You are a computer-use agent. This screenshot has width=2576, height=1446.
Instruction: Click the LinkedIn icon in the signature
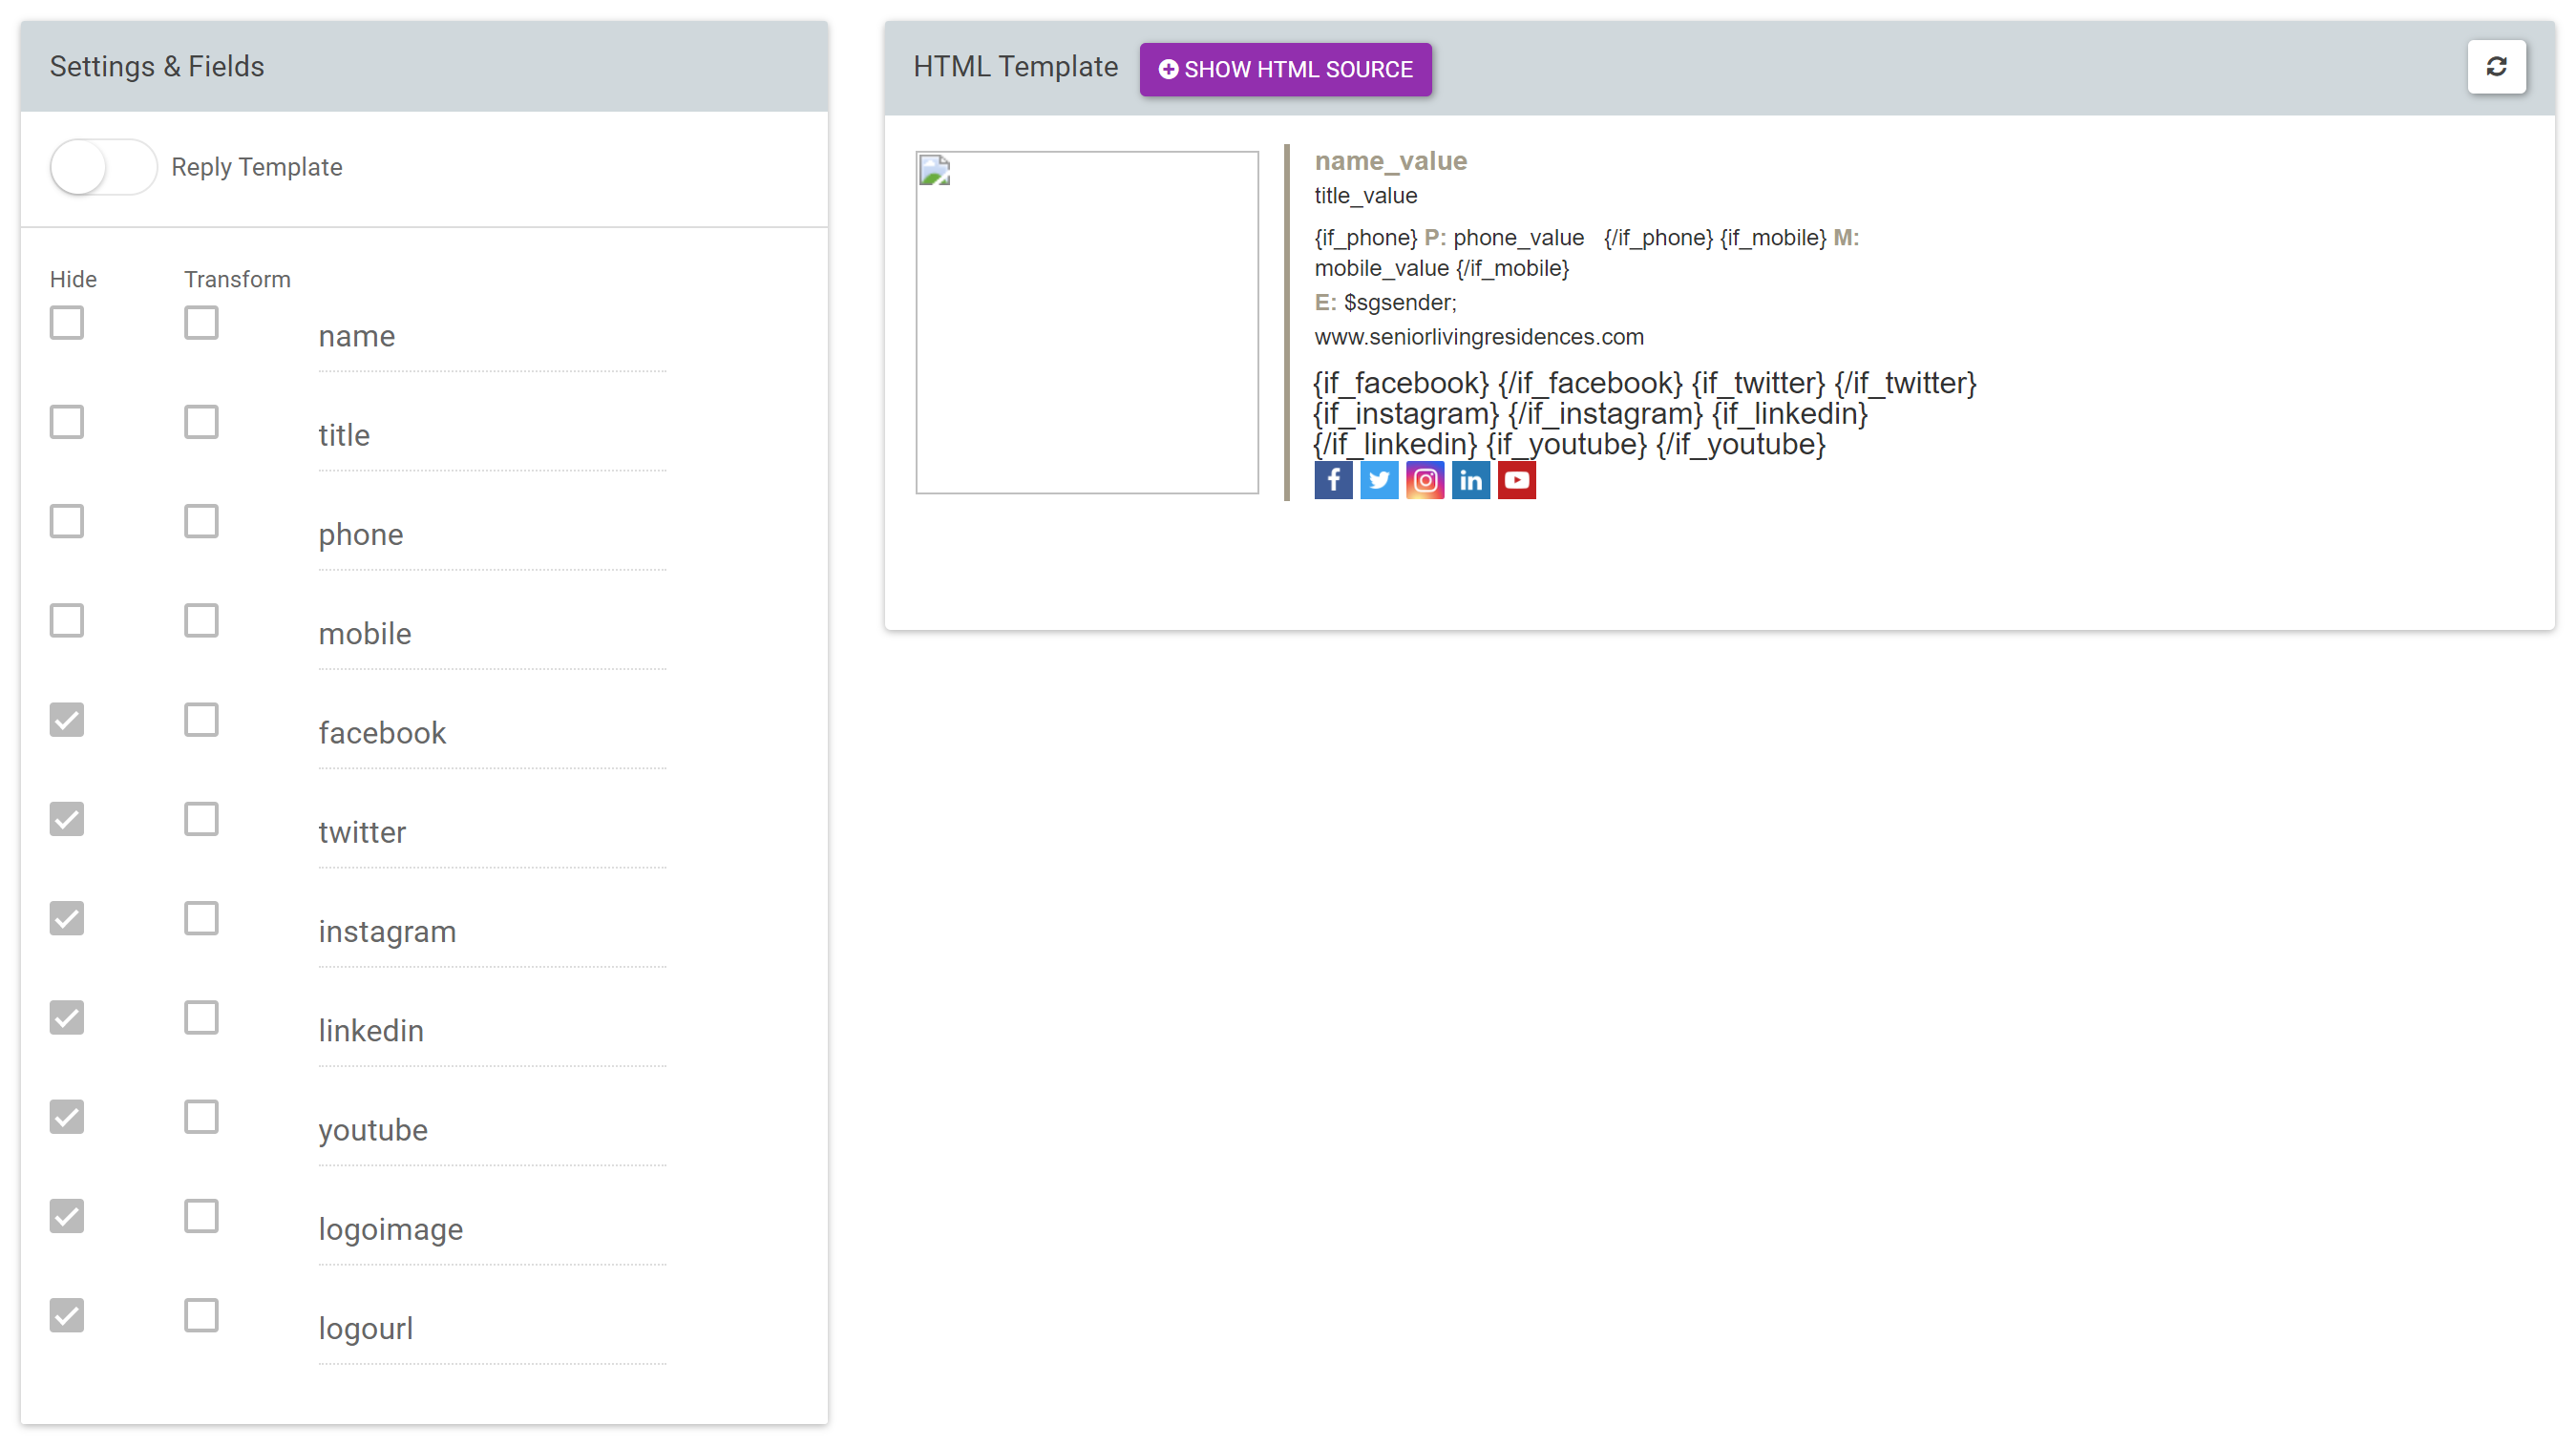(x=1470, y=480)
